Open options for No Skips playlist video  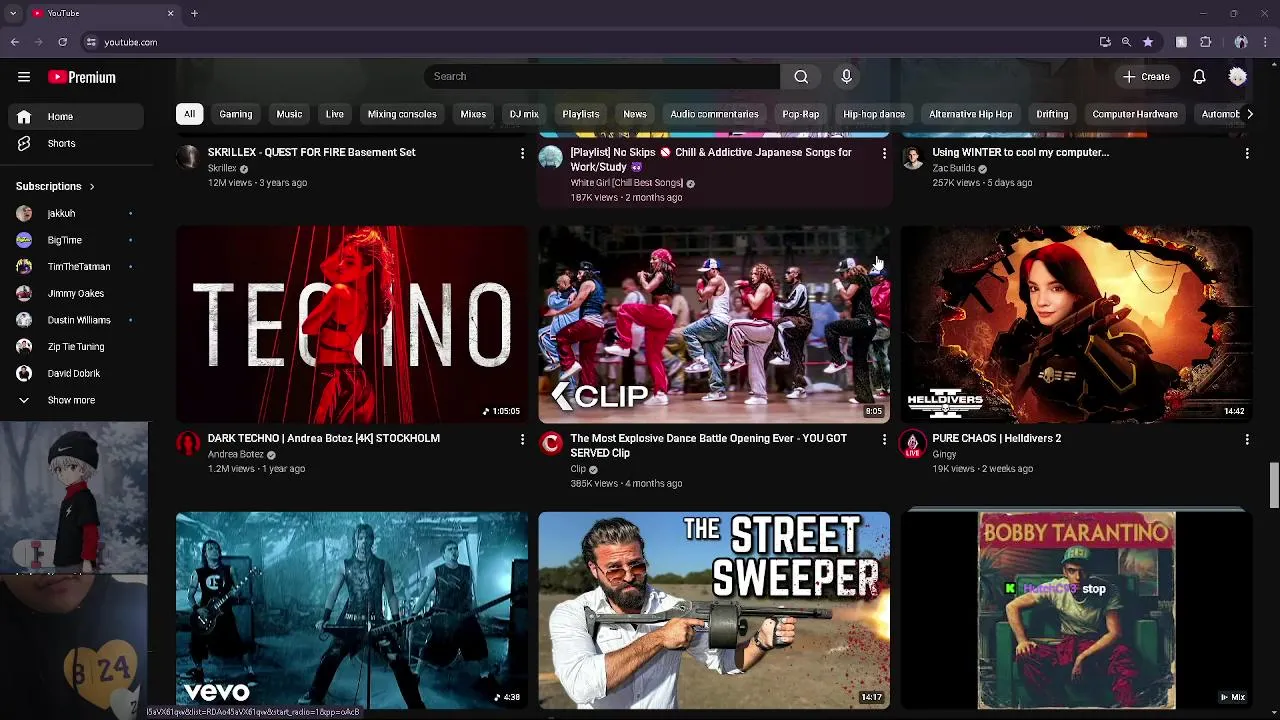coord(884,153)
